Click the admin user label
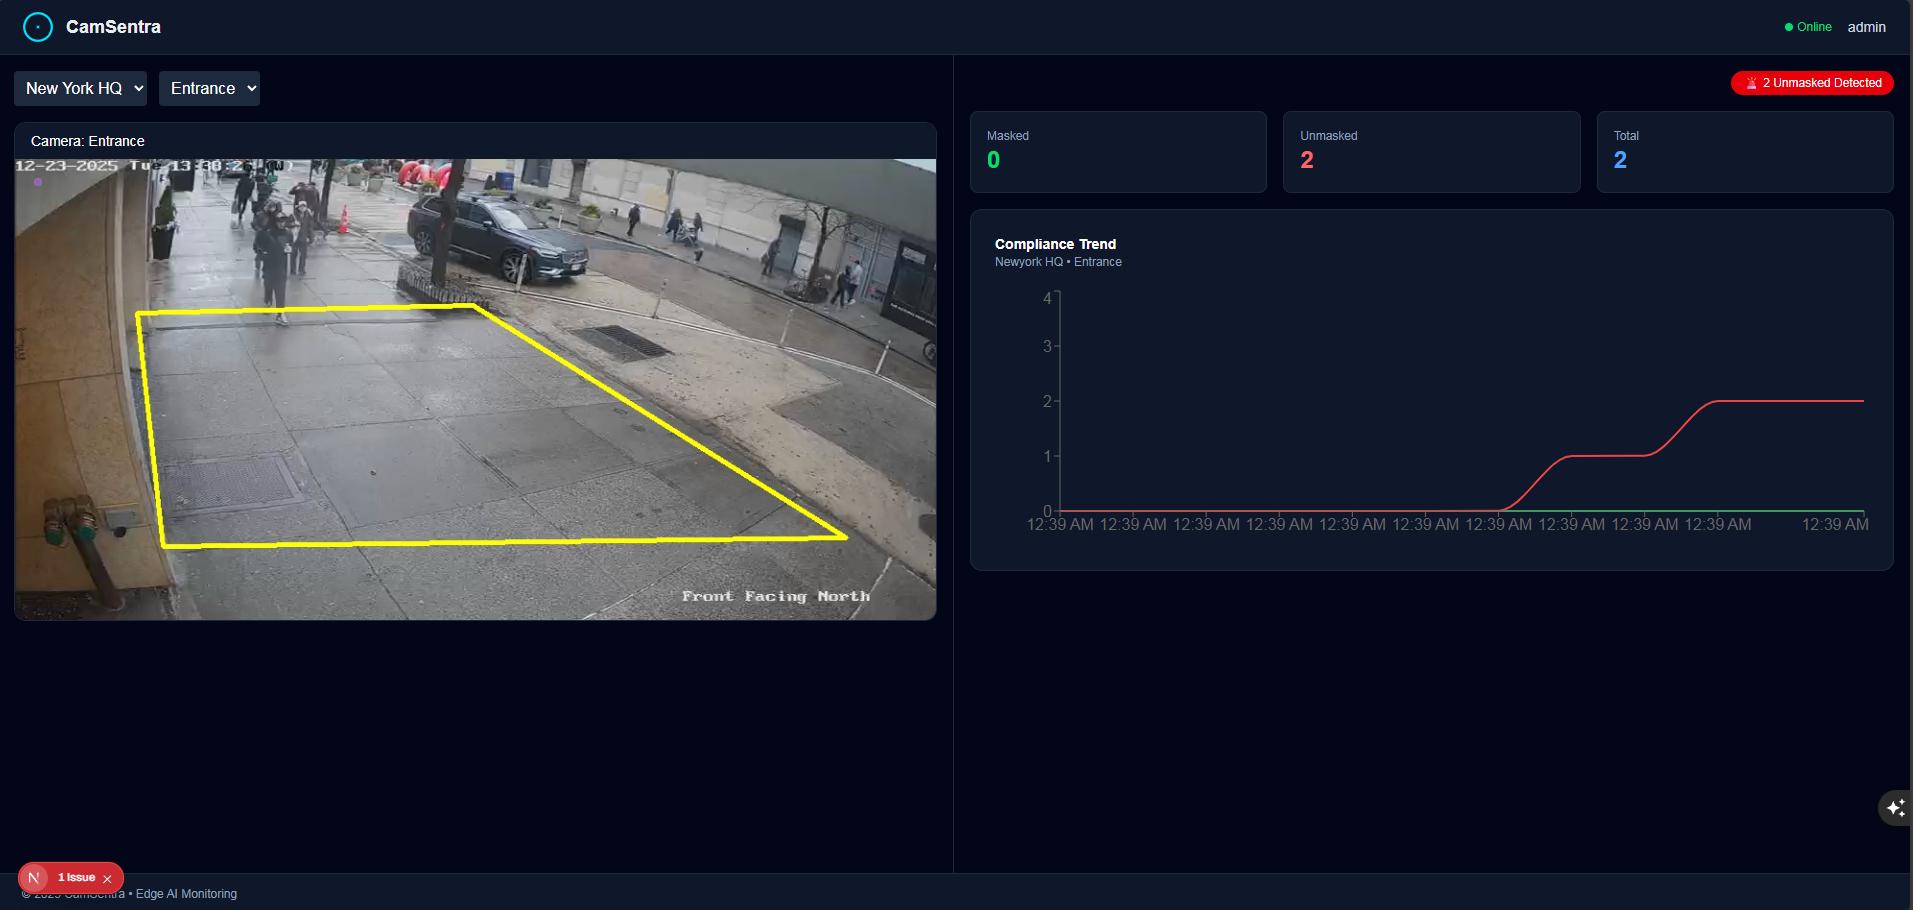 [x=1866, y=27]
